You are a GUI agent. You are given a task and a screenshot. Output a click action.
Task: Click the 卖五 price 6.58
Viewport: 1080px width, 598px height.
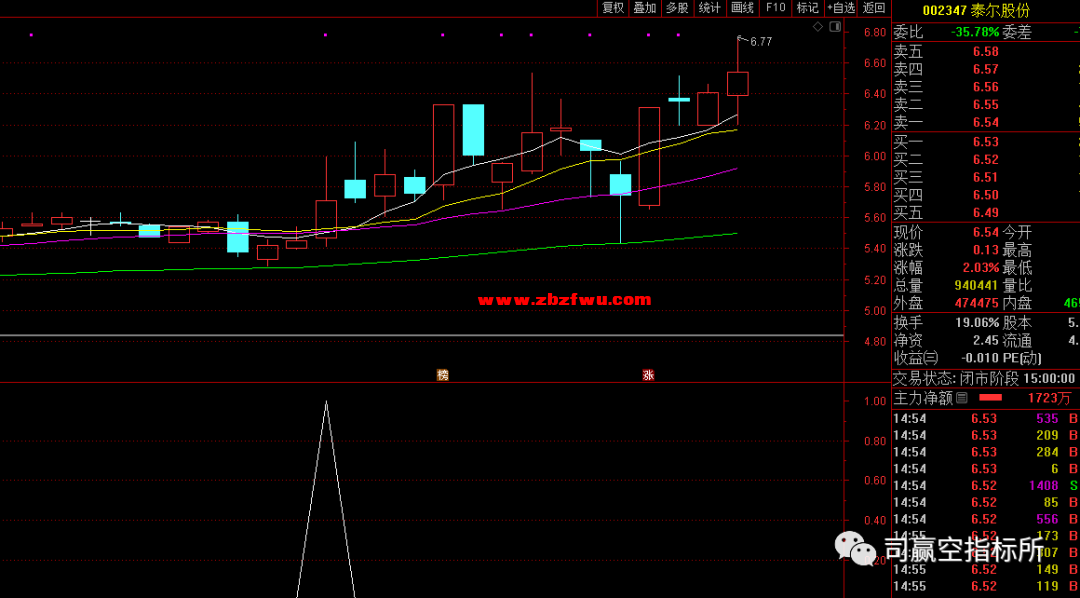(x=986, y=51)
